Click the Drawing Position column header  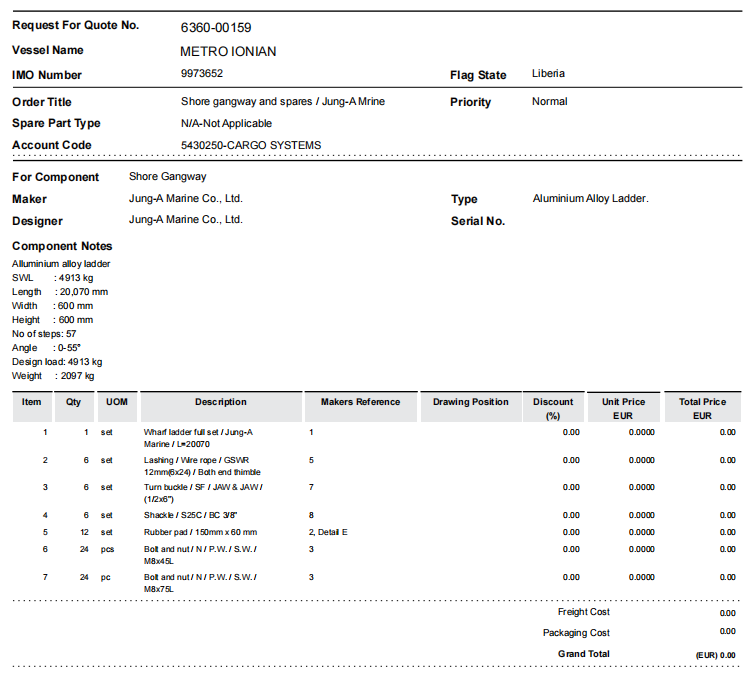pyautogui.click(x=470, y=402)
